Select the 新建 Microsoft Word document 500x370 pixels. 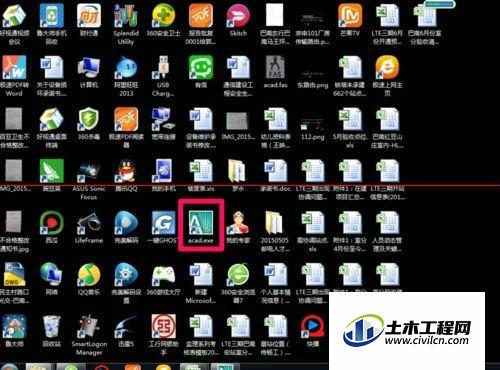201,274
